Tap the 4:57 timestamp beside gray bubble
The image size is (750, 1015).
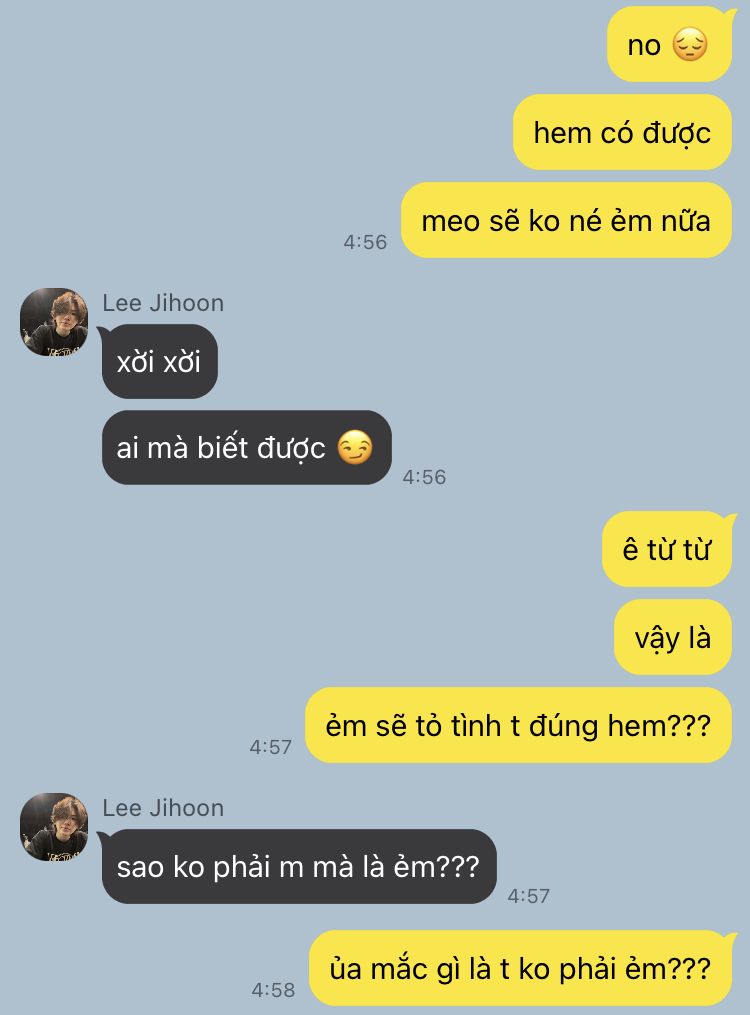coord(529,896)
